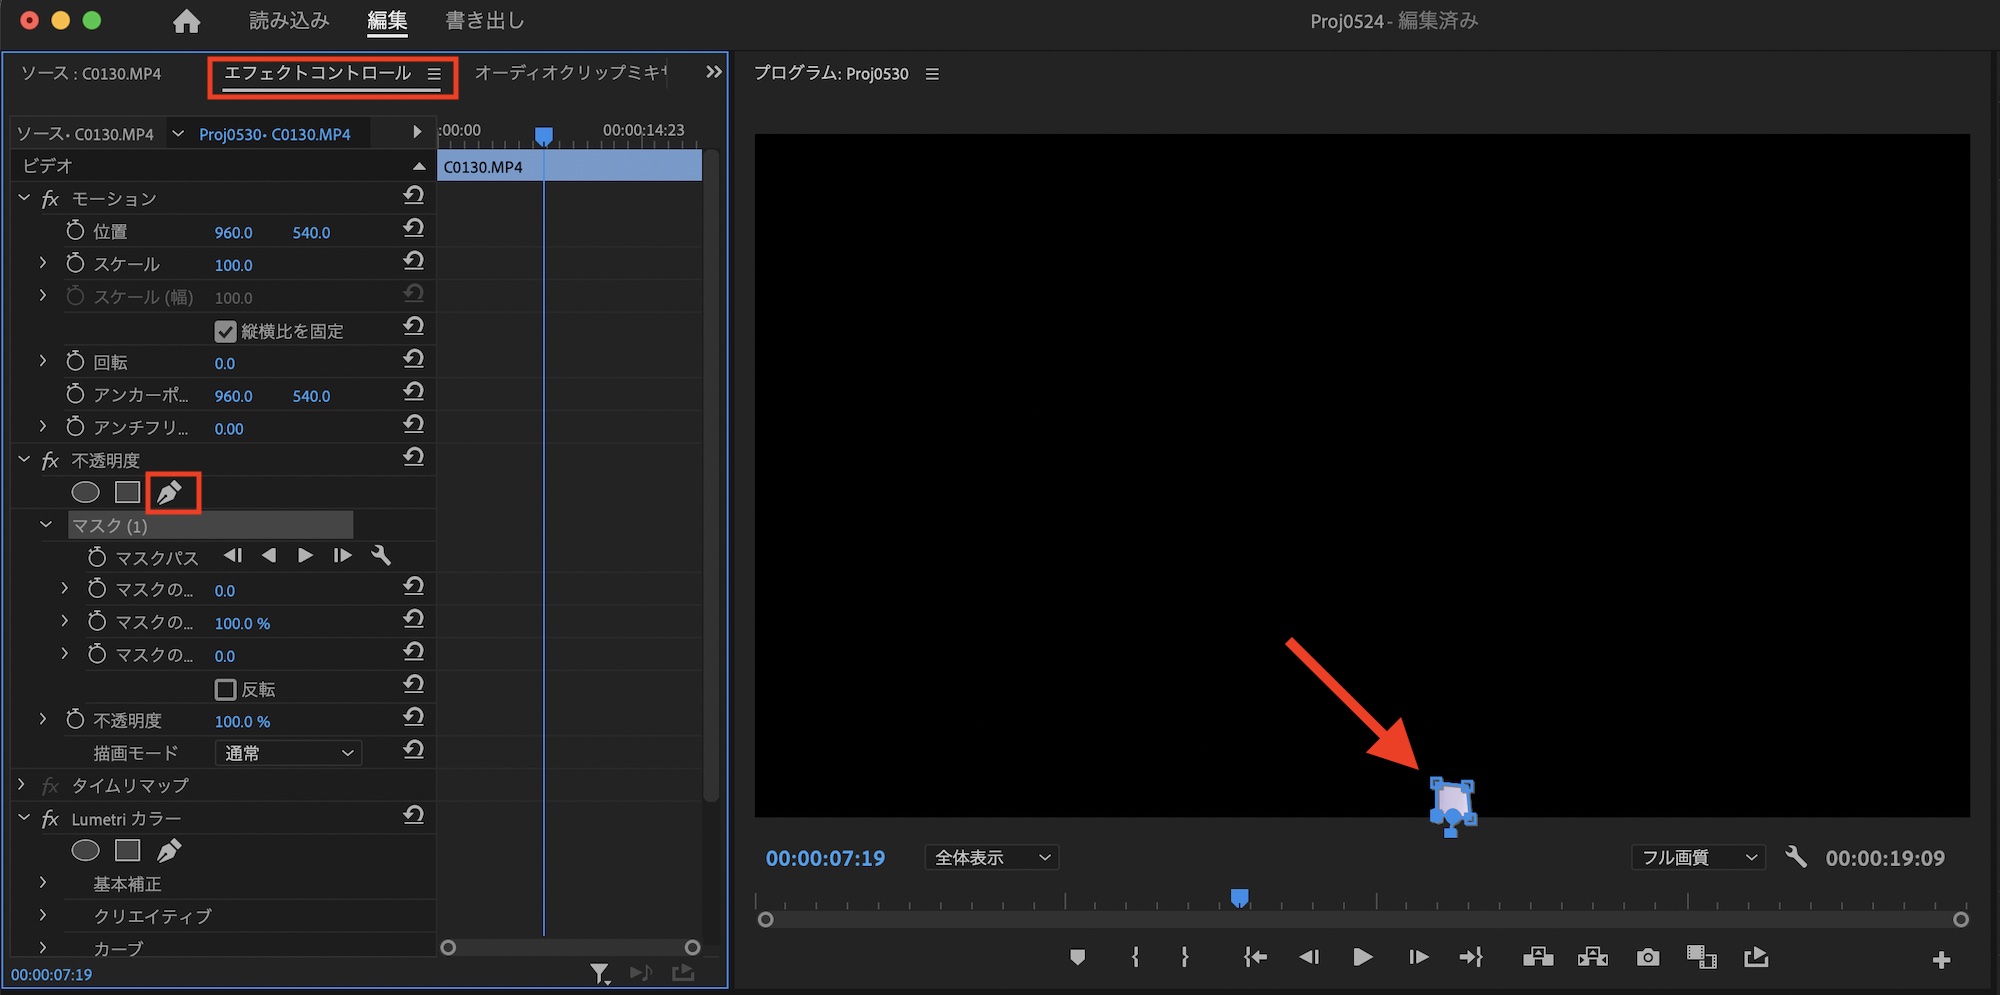Click the Program monitor playhead marker
This screenshot has width=2000, height=995.
(x=1239, y=898)
